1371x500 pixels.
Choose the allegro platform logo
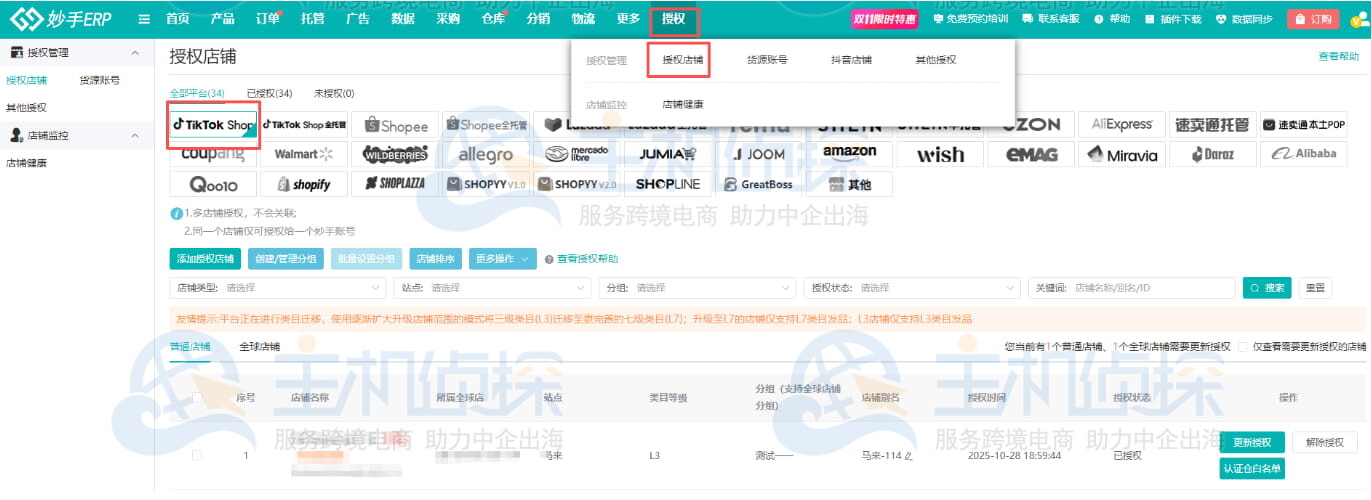click(487, 154)
